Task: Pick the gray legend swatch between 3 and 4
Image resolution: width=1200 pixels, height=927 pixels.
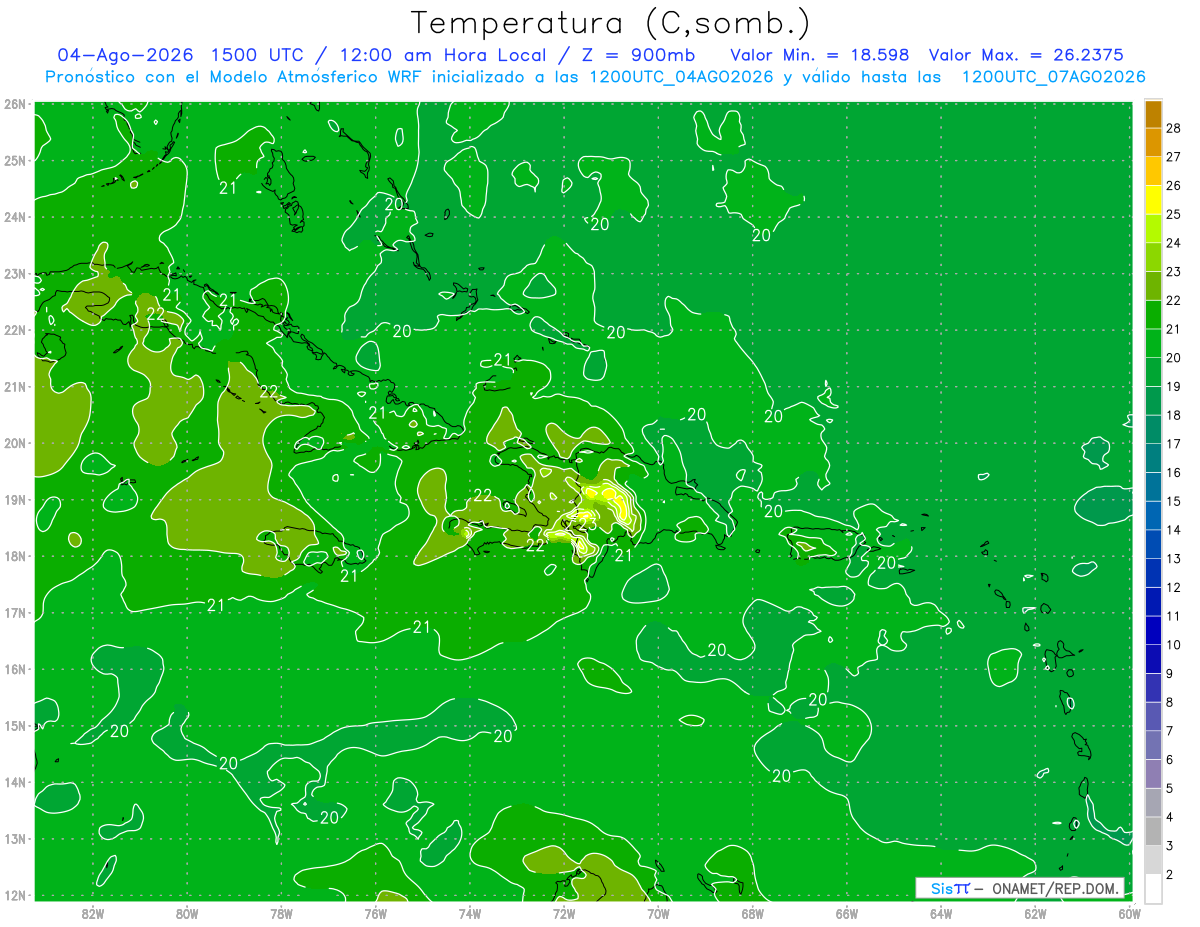Action: pos(1153,831)
